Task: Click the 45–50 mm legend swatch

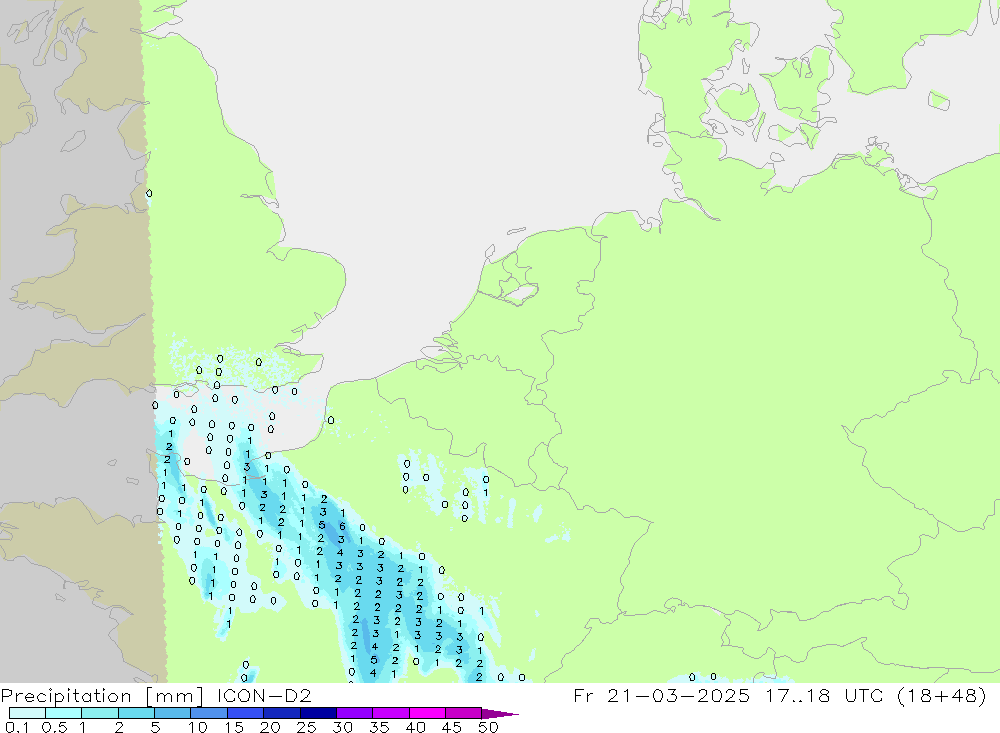Action: pyautogui.click(x=464, y=713)
